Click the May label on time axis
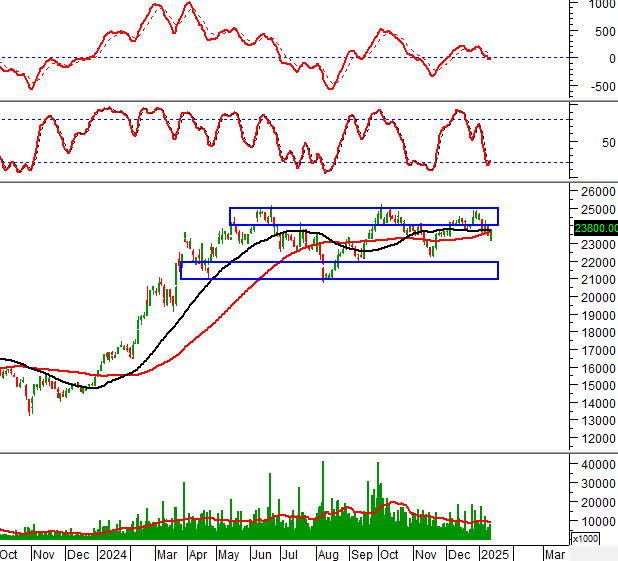 pyautogui.click(x=229, y=553)
